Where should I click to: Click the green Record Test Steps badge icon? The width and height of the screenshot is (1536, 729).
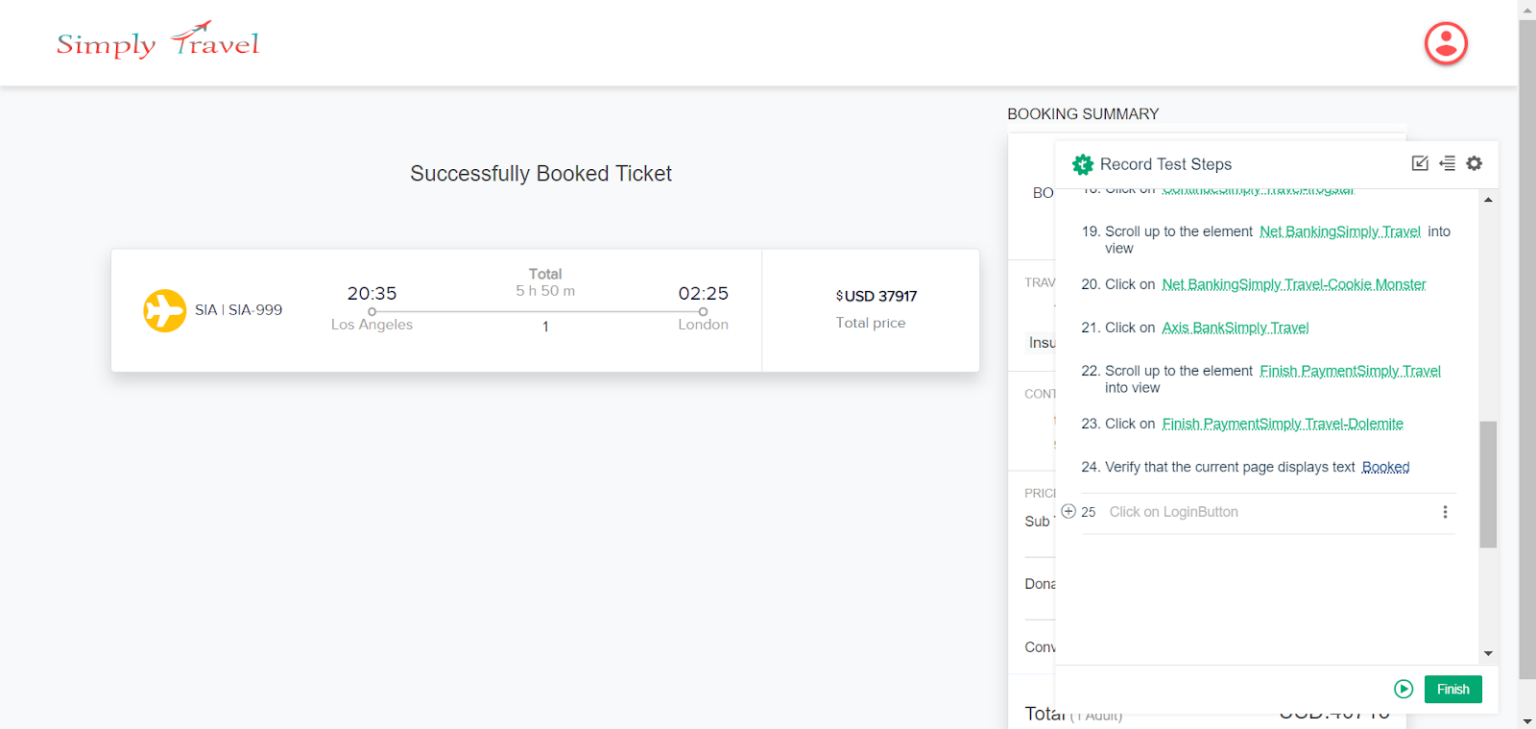pyautogui.click(x=1082, y=164)
